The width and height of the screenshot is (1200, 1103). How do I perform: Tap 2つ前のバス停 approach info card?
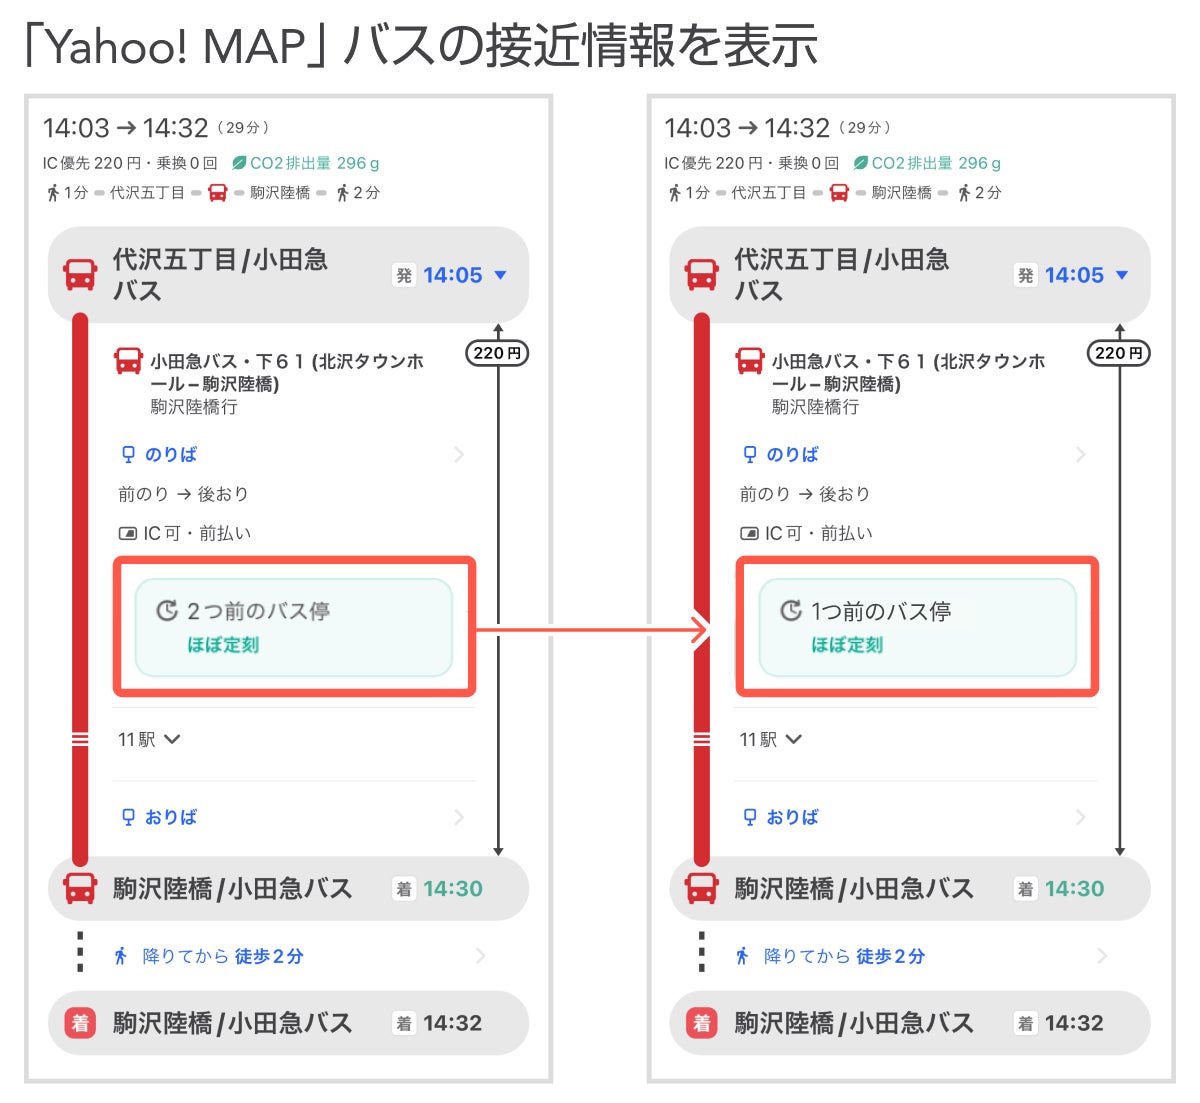[294, 628]
